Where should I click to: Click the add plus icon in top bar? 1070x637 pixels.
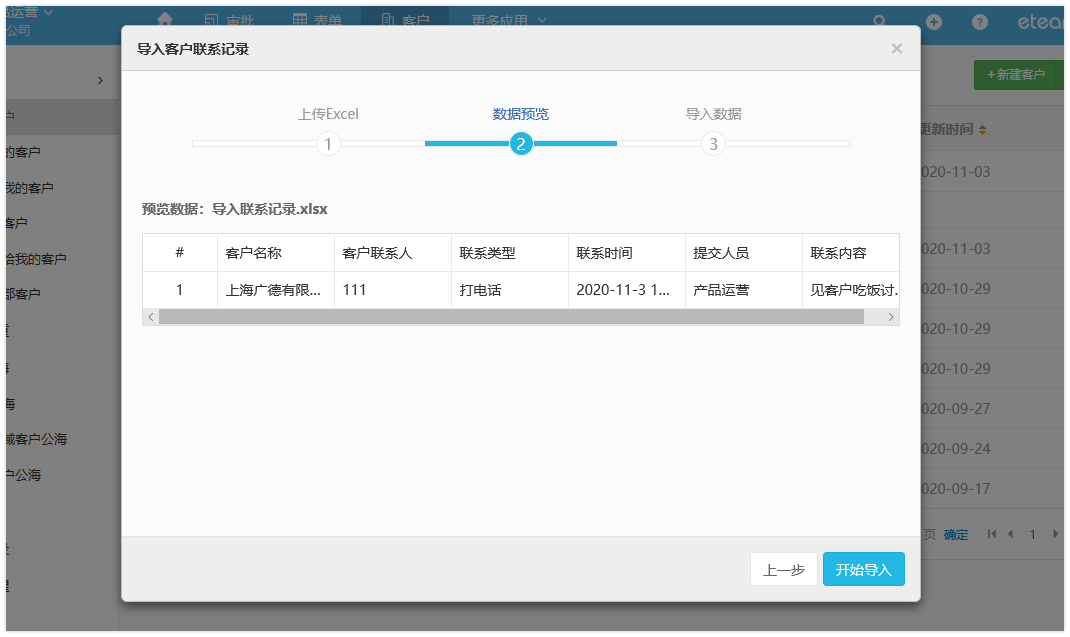click(934, 21)
